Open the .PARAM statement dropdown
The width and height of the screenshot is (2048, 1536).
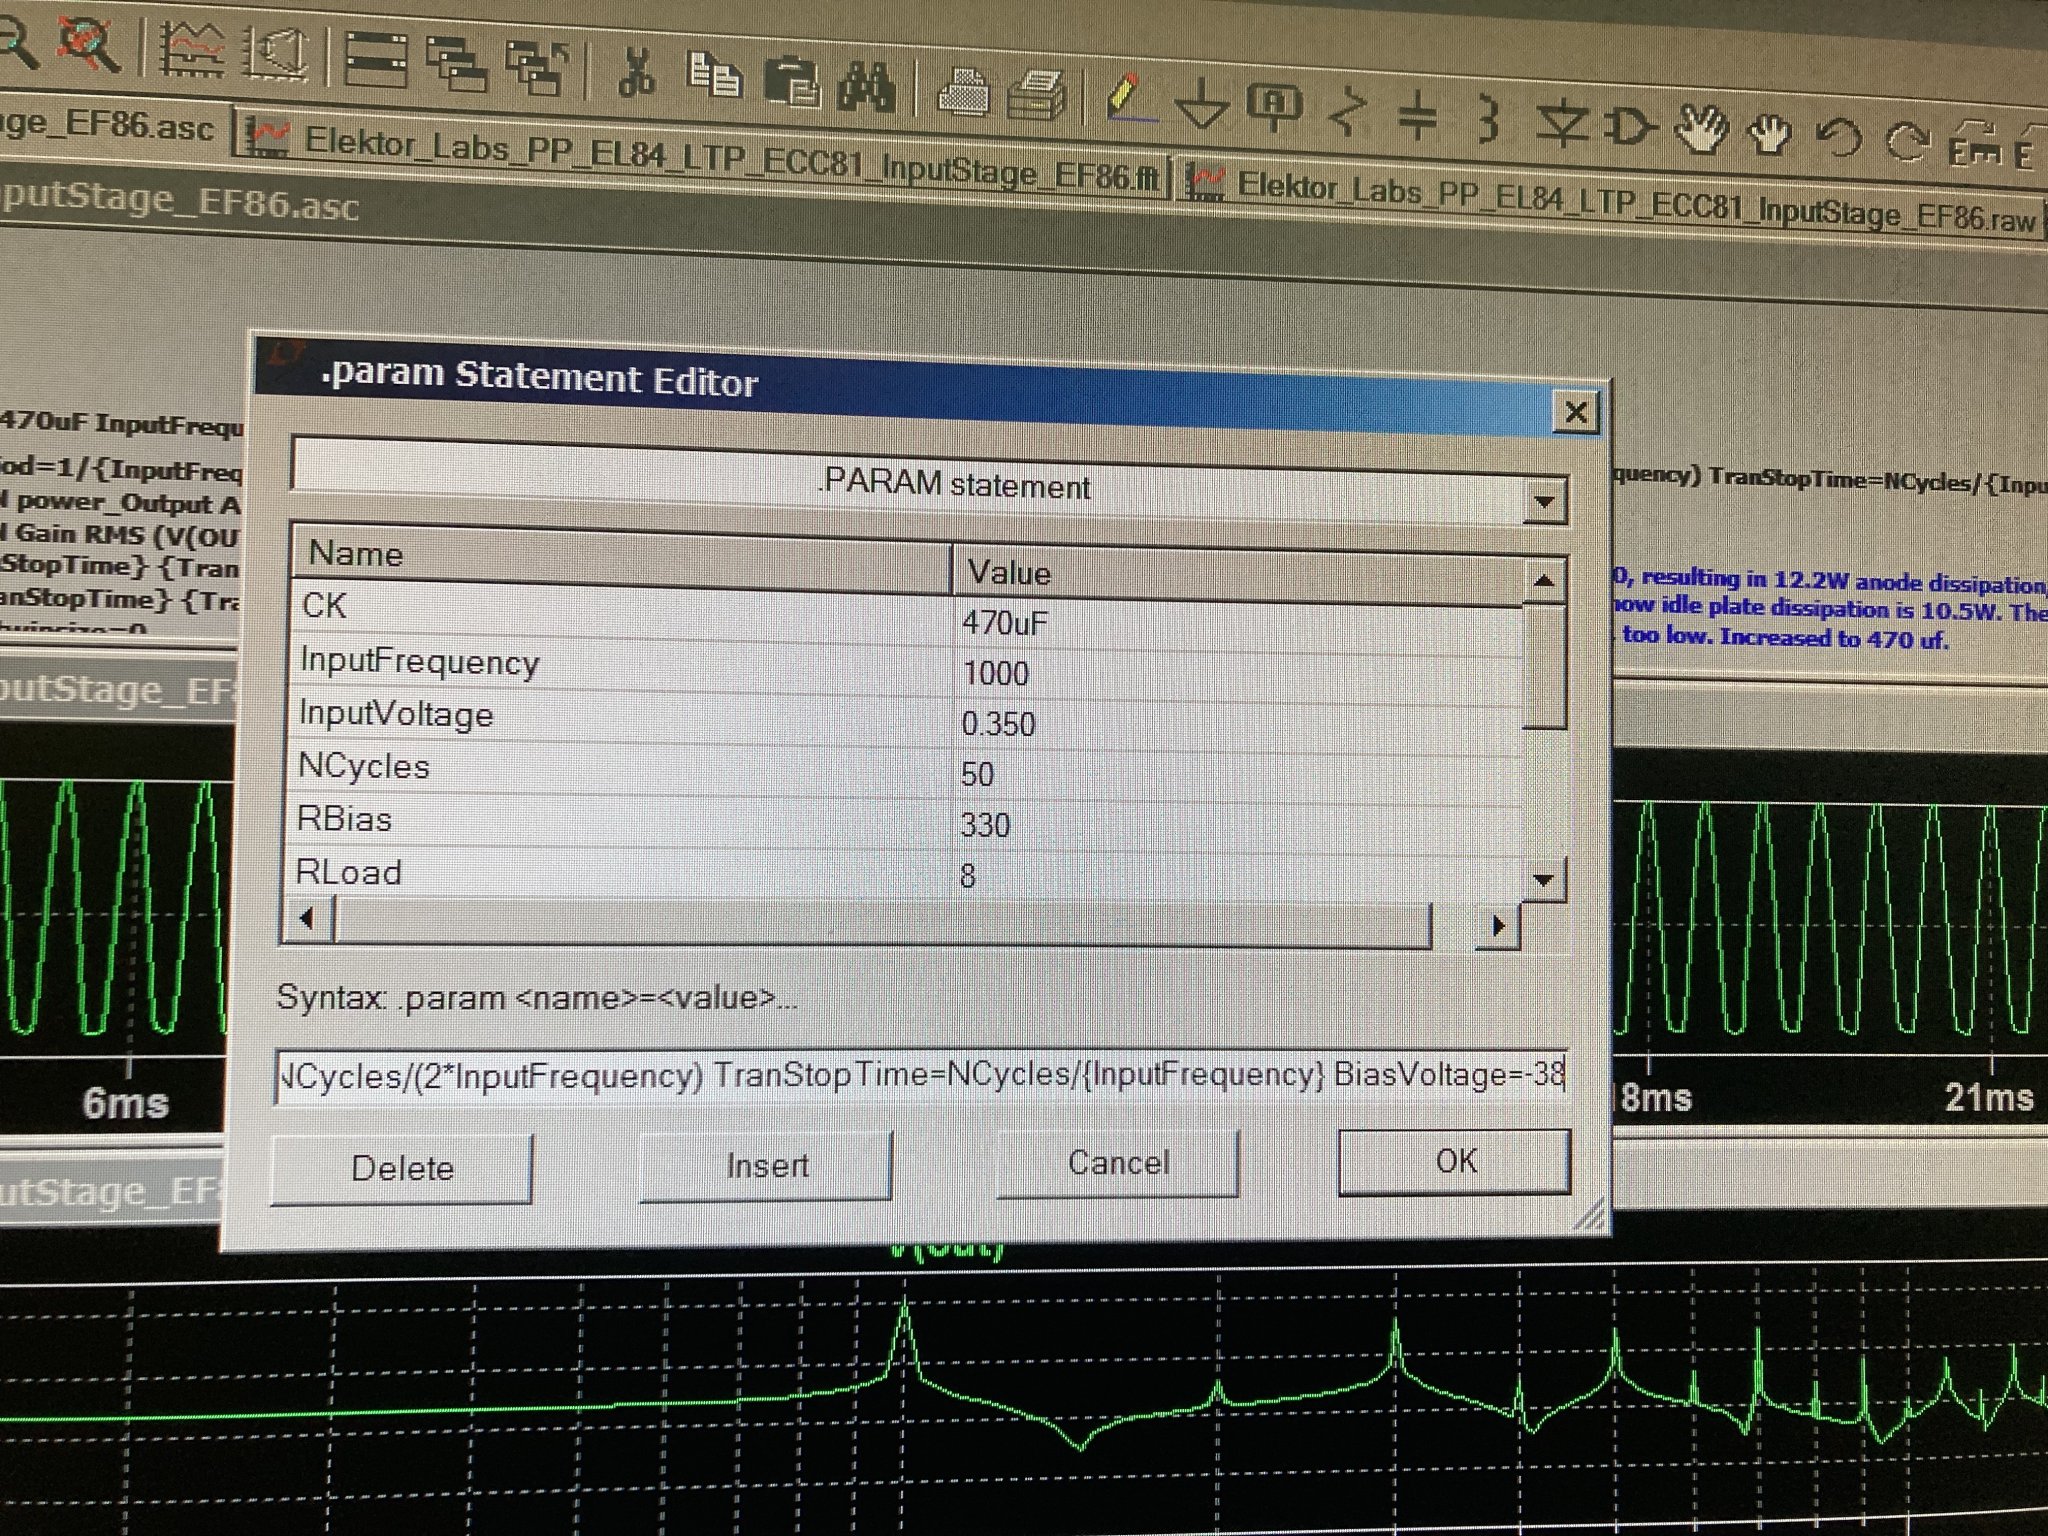[1543, 501]
